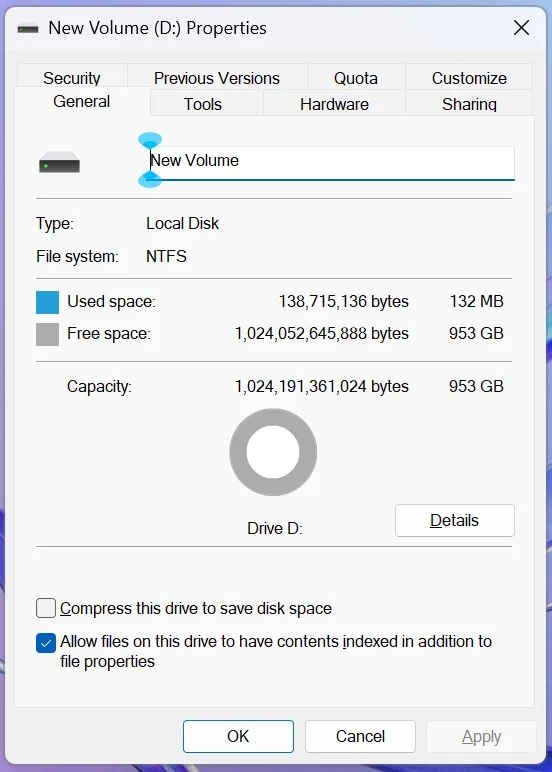Switch to the Security tab
The width and height of the screenshot is (552, 772).
72,77
